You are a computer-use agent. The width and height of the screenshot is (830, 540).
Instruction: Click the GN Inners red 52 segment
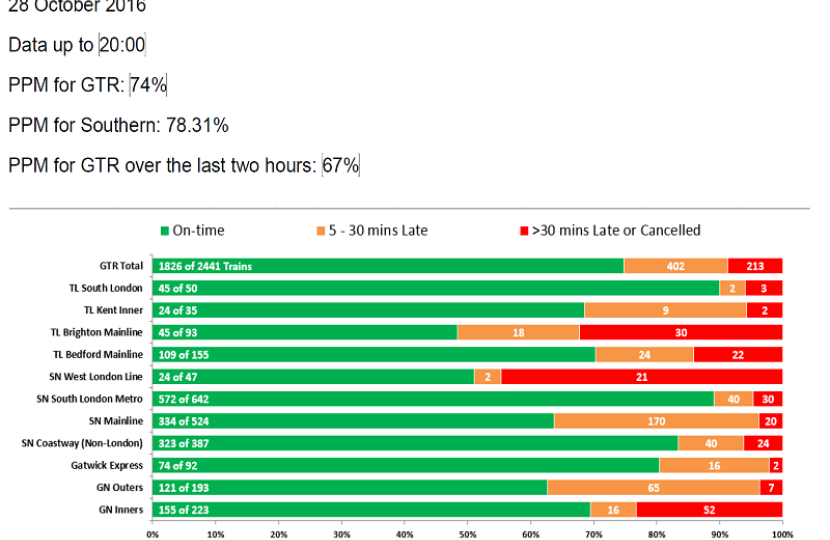709,510
